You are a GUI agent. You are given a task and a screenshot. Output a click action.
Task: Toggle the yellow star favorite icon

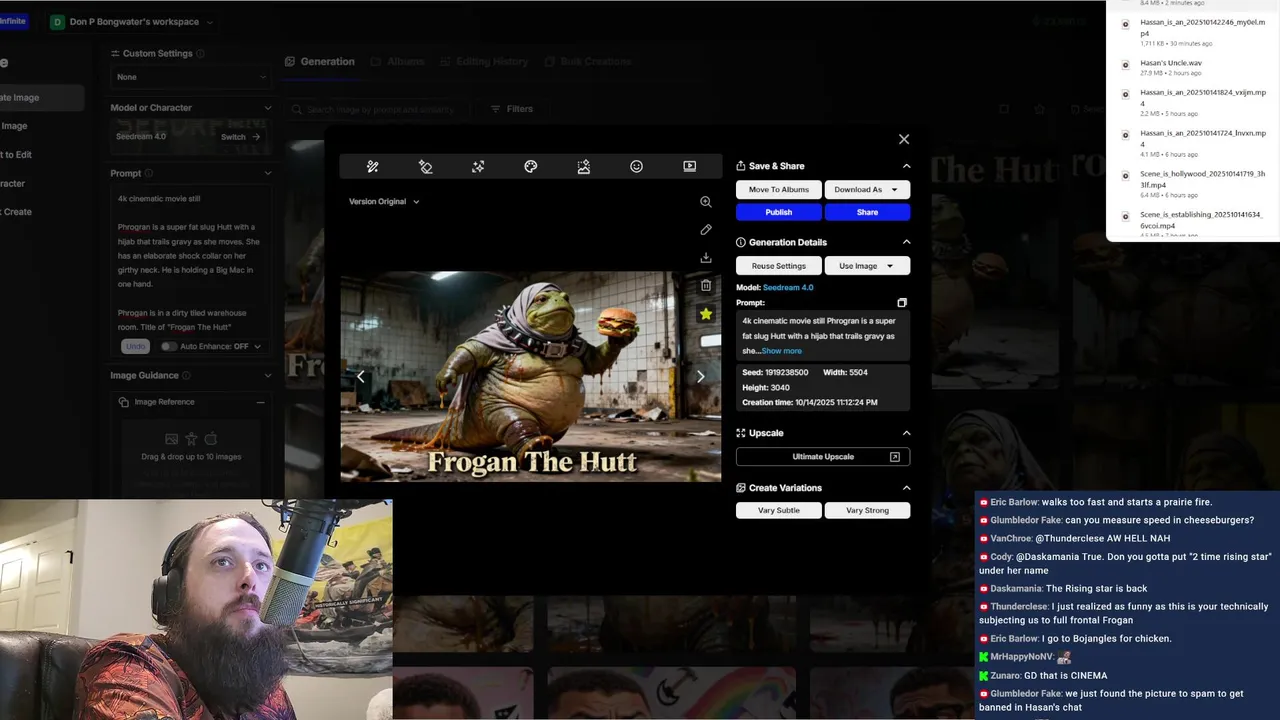(706, 314)
